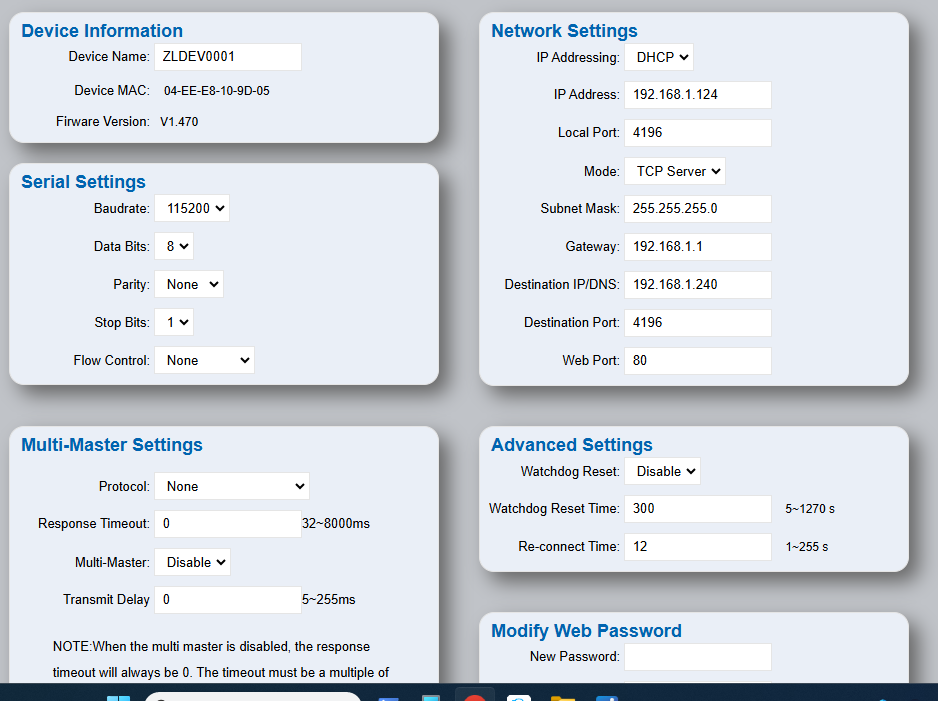
Task: Click the Modify Web Password heading
Action: click(x=586, y=631)
